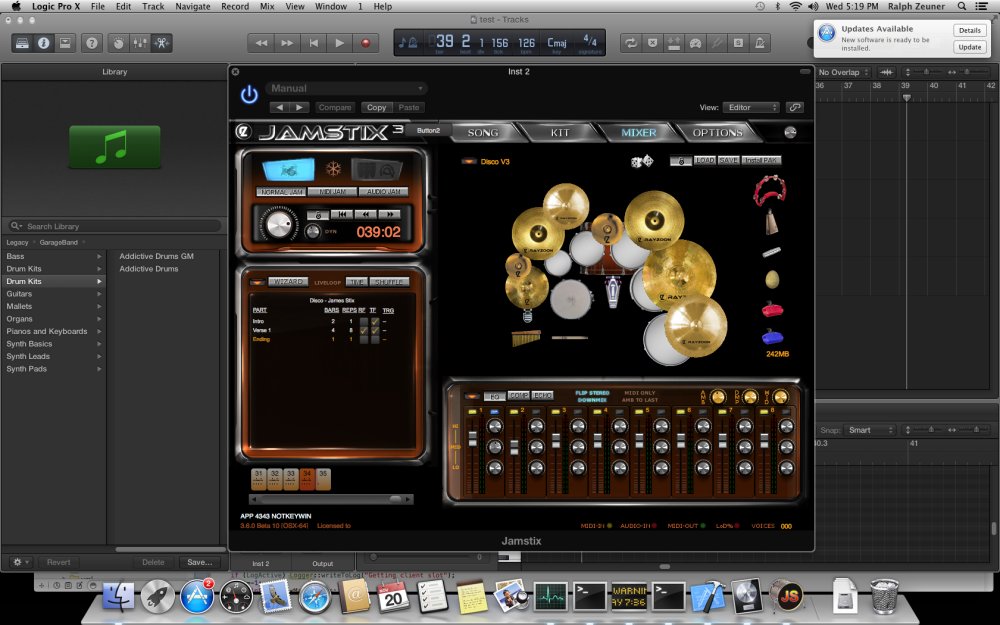Screen dimensions: 1000x625
Task: Click the plugin link chain icon
Action: [x=795, y=107]
